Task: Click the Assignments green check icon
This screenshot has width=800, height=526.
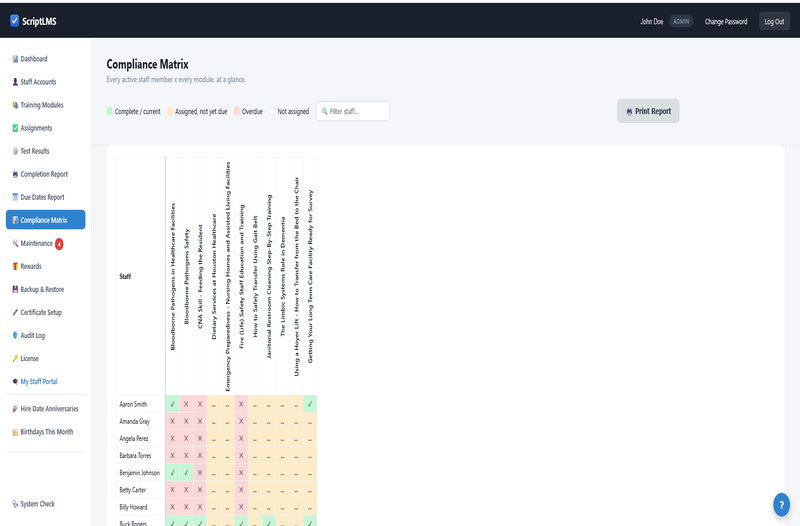Action: [15, 128]
